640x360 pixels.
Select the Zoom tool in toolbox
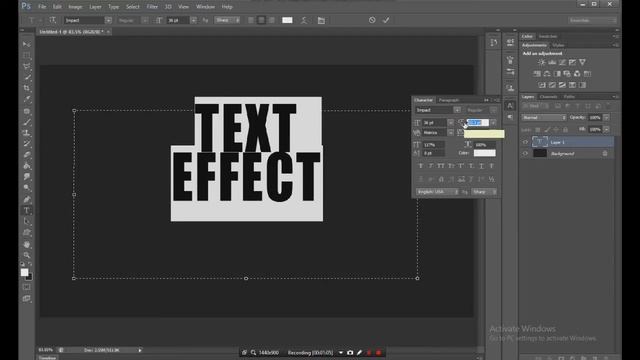tap(27, 256)
